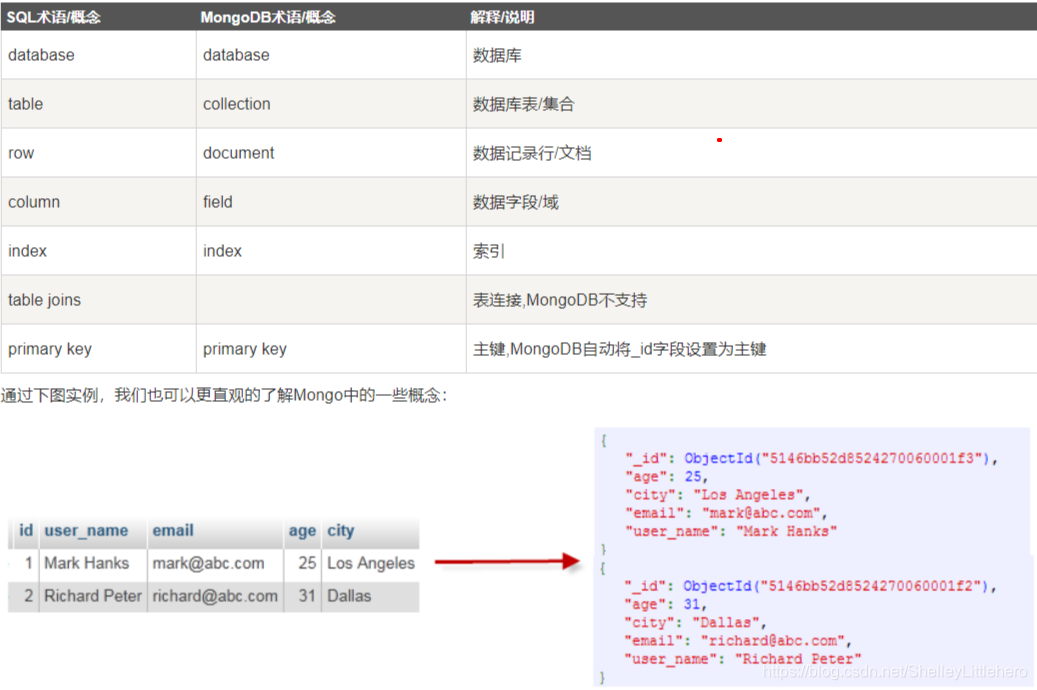Select the 'Richard Peter' table cell
Screen dimensions: 1037x690
93,596
